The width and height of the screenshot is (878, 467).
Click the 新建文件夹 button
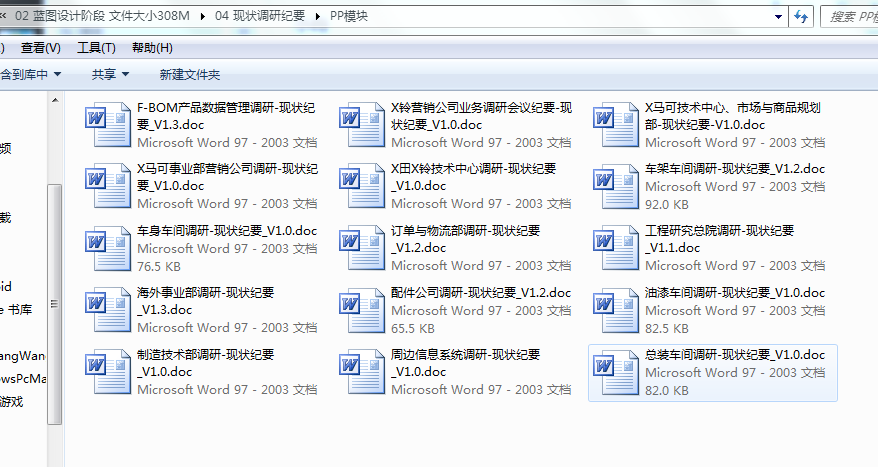click(x=190, y=74)
